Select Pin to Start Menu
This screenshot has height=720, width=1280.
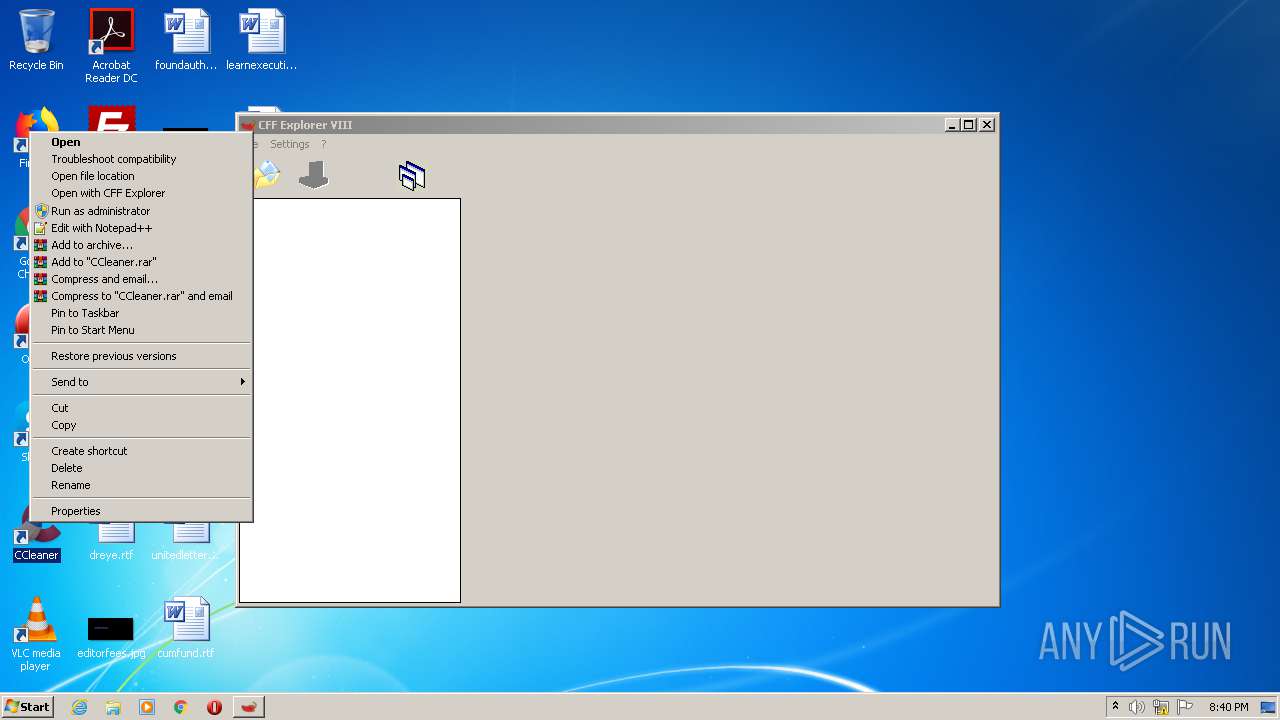tap(141, 330)
